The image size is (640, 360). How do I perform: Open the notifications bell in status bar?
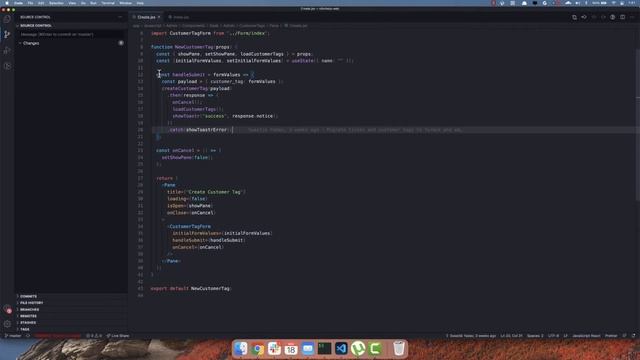(633, 336)
